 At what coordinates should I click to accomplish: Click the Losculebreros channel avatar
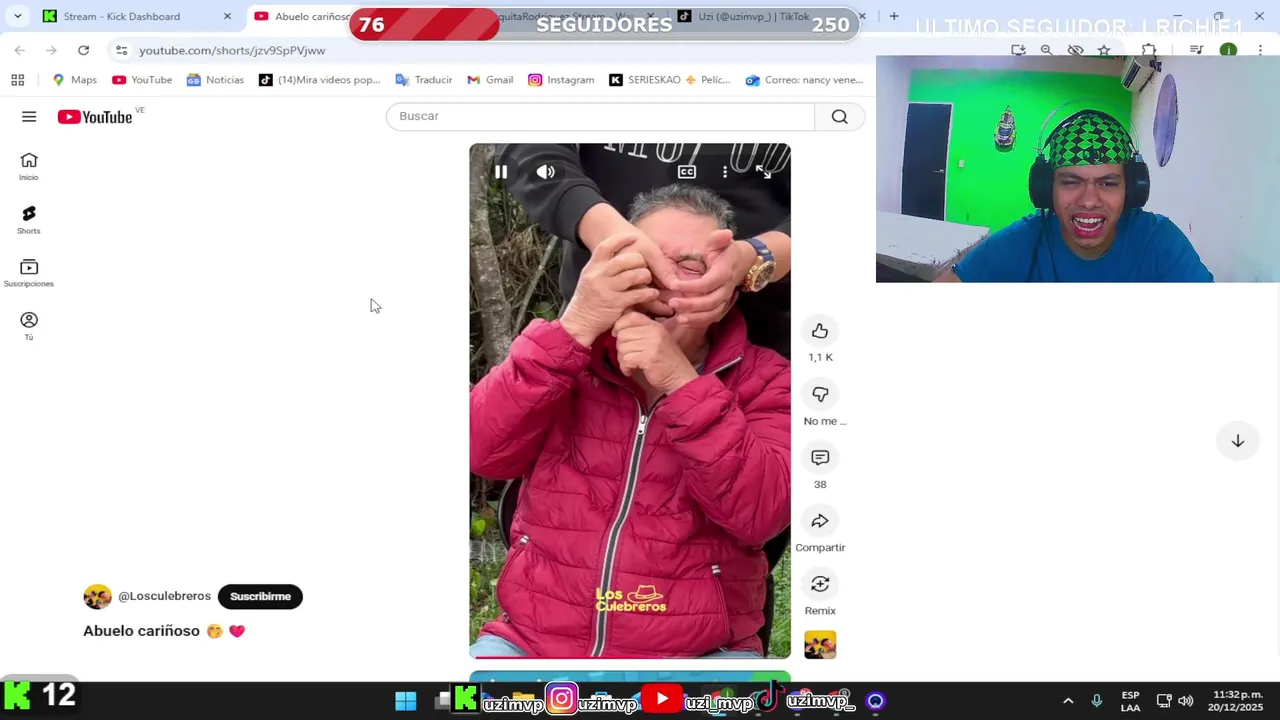click(x=97, y=597)
